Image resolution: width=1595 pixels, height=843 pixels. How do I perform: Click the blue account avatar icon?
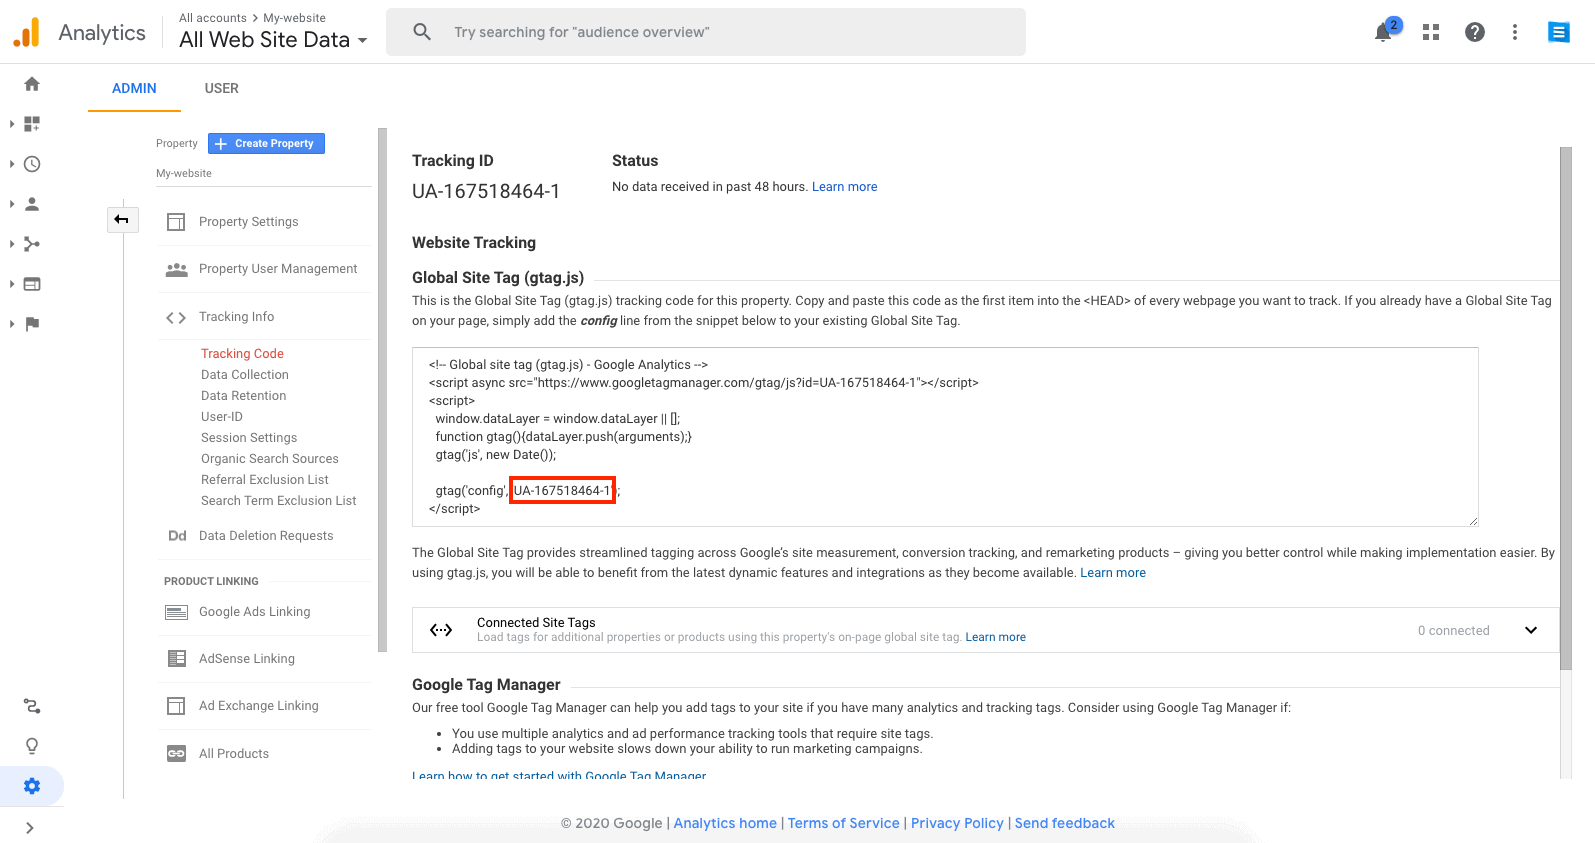tap(1558, 32)
